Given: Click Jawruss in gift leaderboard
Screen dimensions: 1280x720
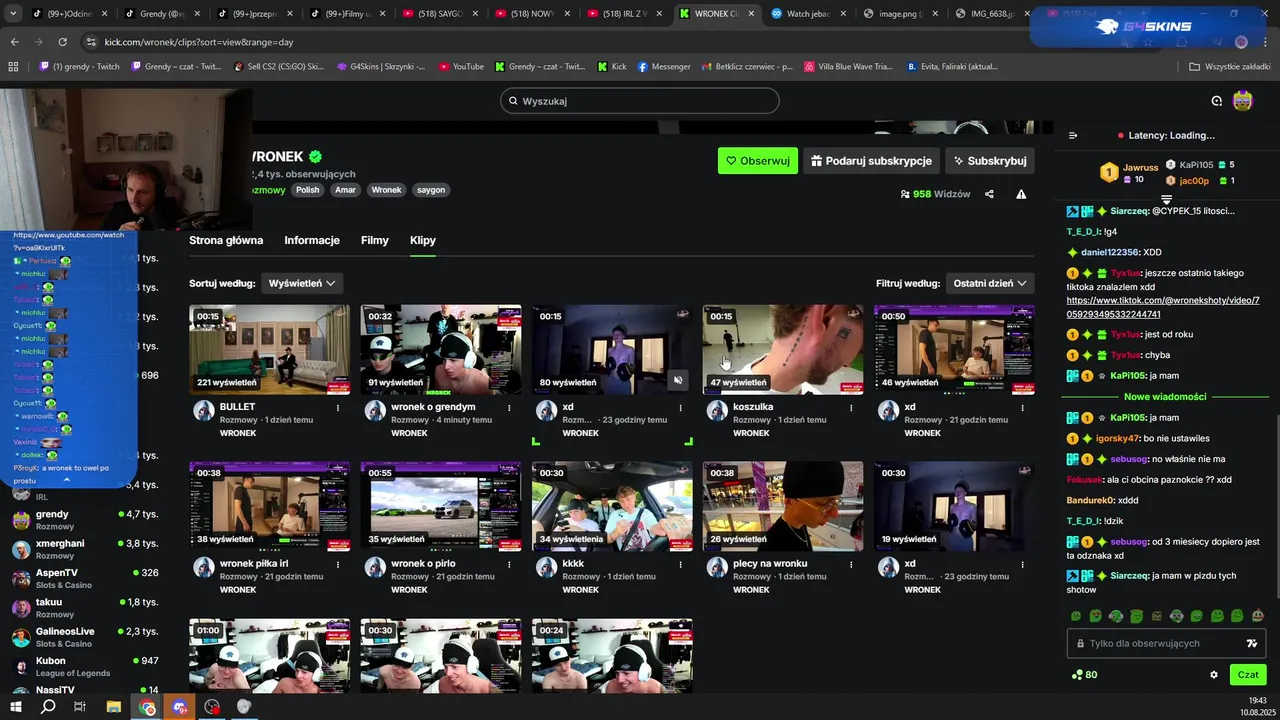Looking at the screenshot, I should (x=1140, y=167).
